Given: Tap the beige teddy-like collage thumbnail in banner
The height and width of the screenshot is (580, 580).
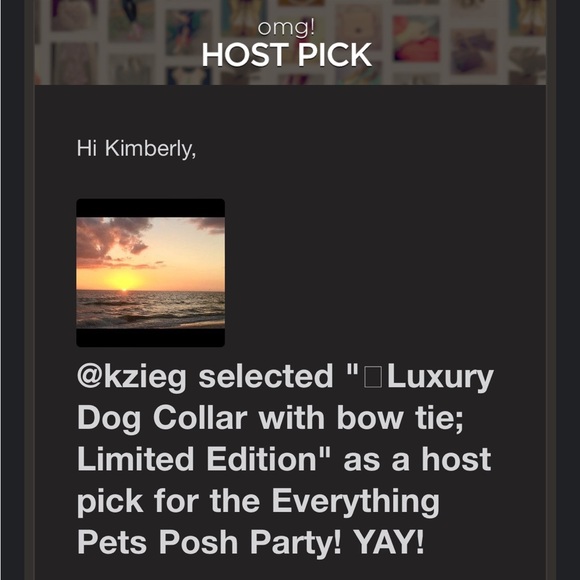Looking at the screenshot, I should click(358, 27).
